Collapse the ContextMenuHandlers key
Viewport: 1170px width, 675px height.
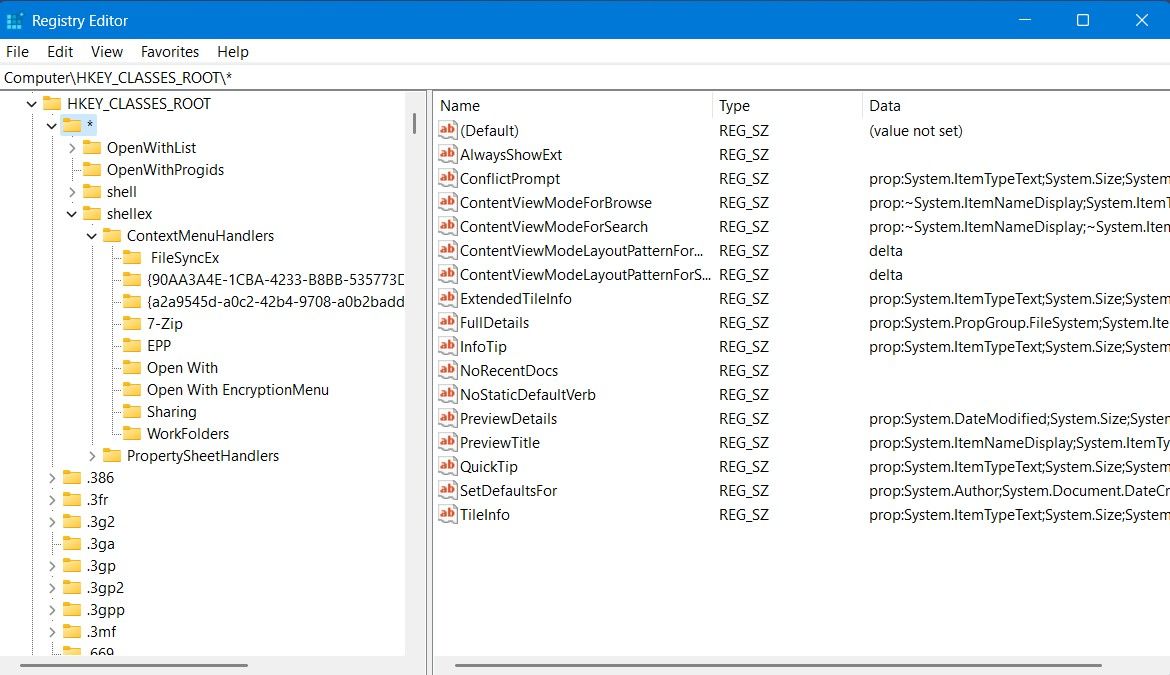[92, 236]
